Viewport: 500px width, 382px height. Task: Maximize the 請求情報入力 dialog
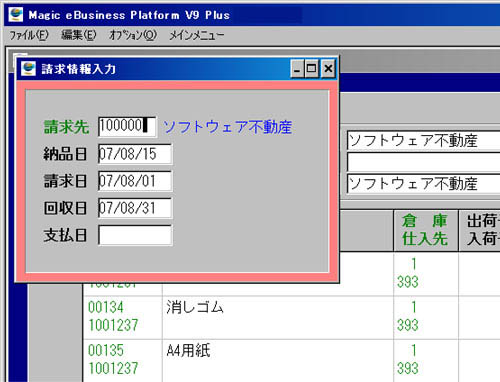312,69
